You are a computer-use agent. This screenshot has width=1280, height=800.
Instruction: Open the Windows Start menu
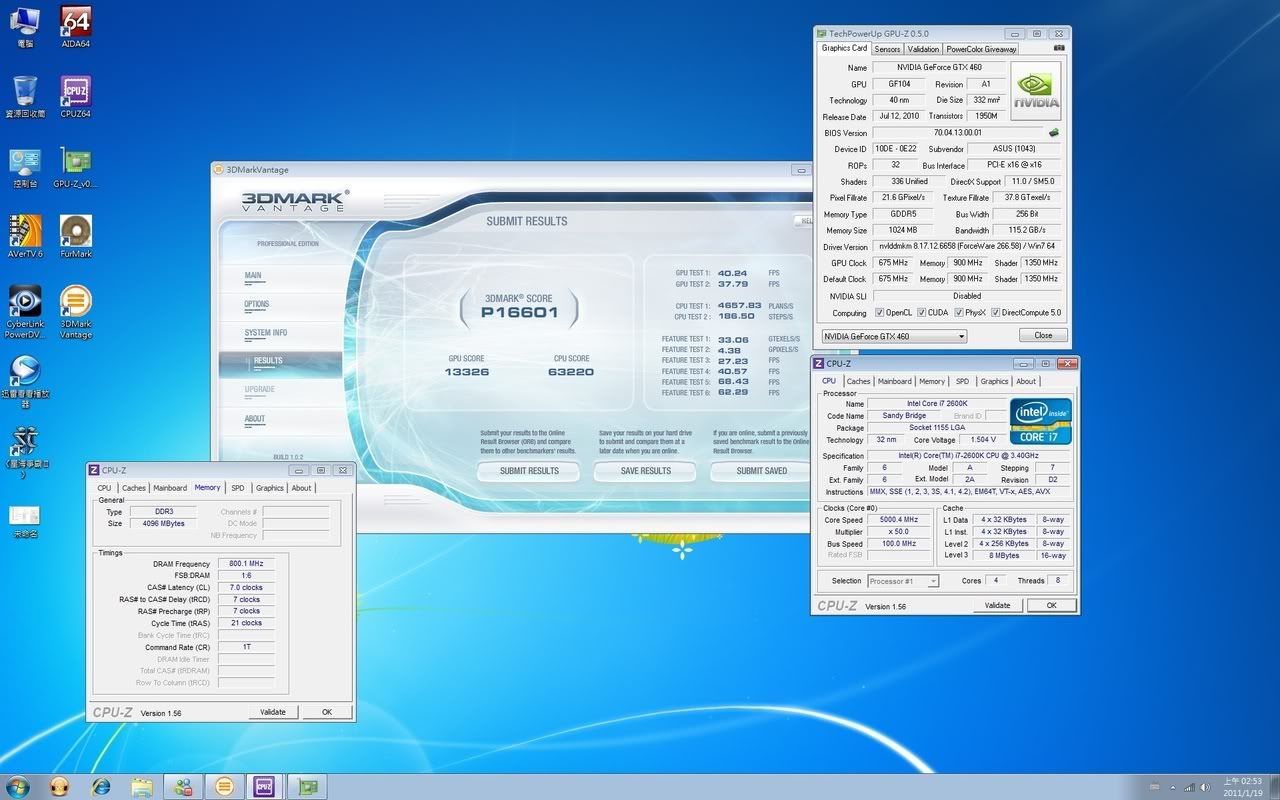coord(18,786)
